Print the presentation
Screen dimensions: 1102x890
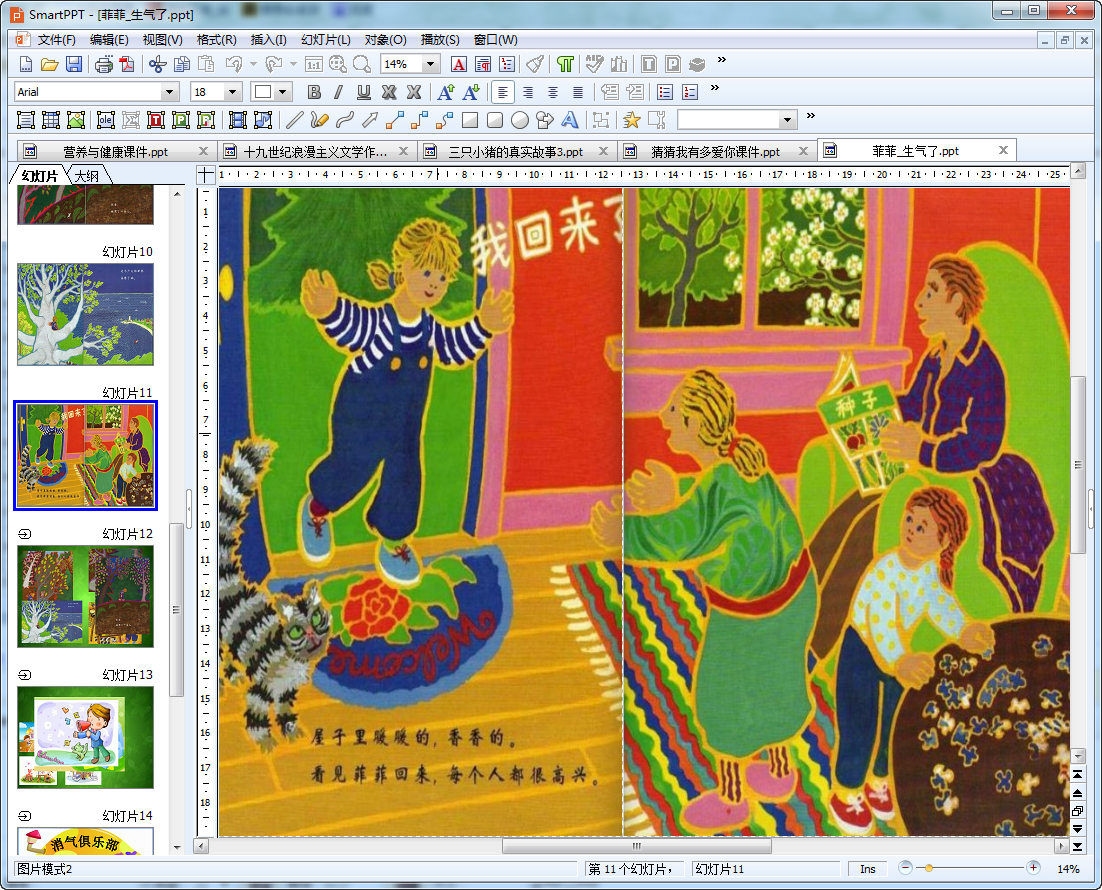tap(103, 65)
